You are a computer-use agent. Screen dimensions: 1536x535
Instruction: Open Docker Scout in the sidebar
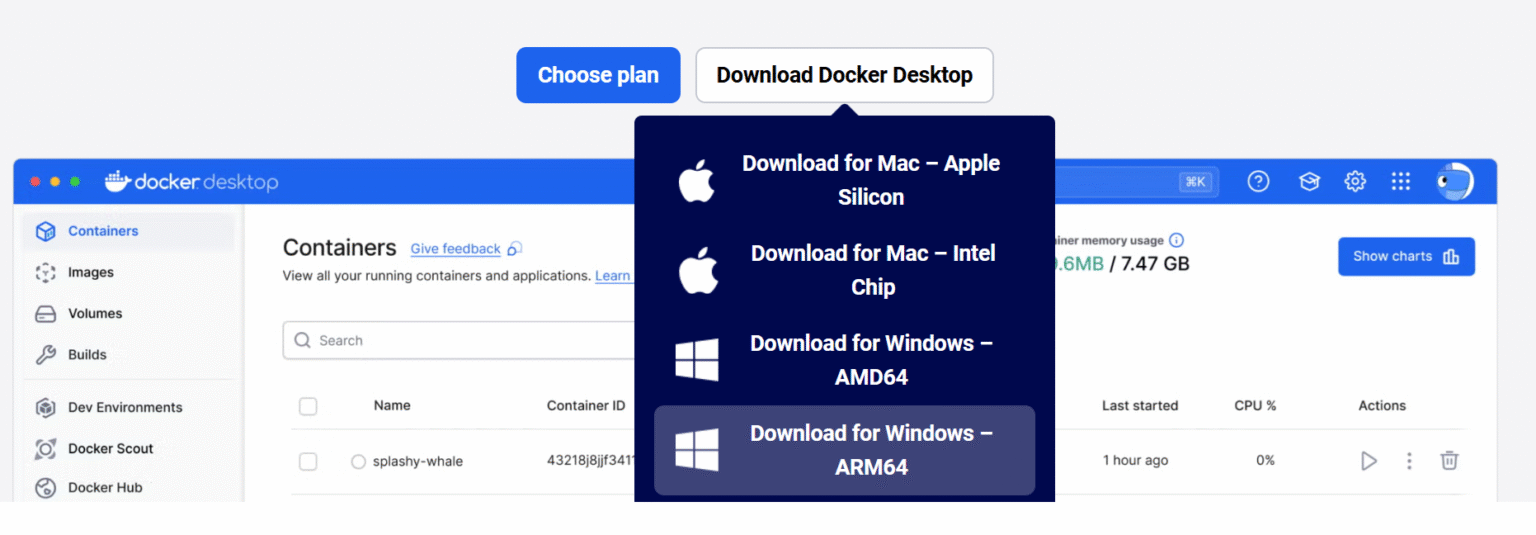[x=128, y=448]
